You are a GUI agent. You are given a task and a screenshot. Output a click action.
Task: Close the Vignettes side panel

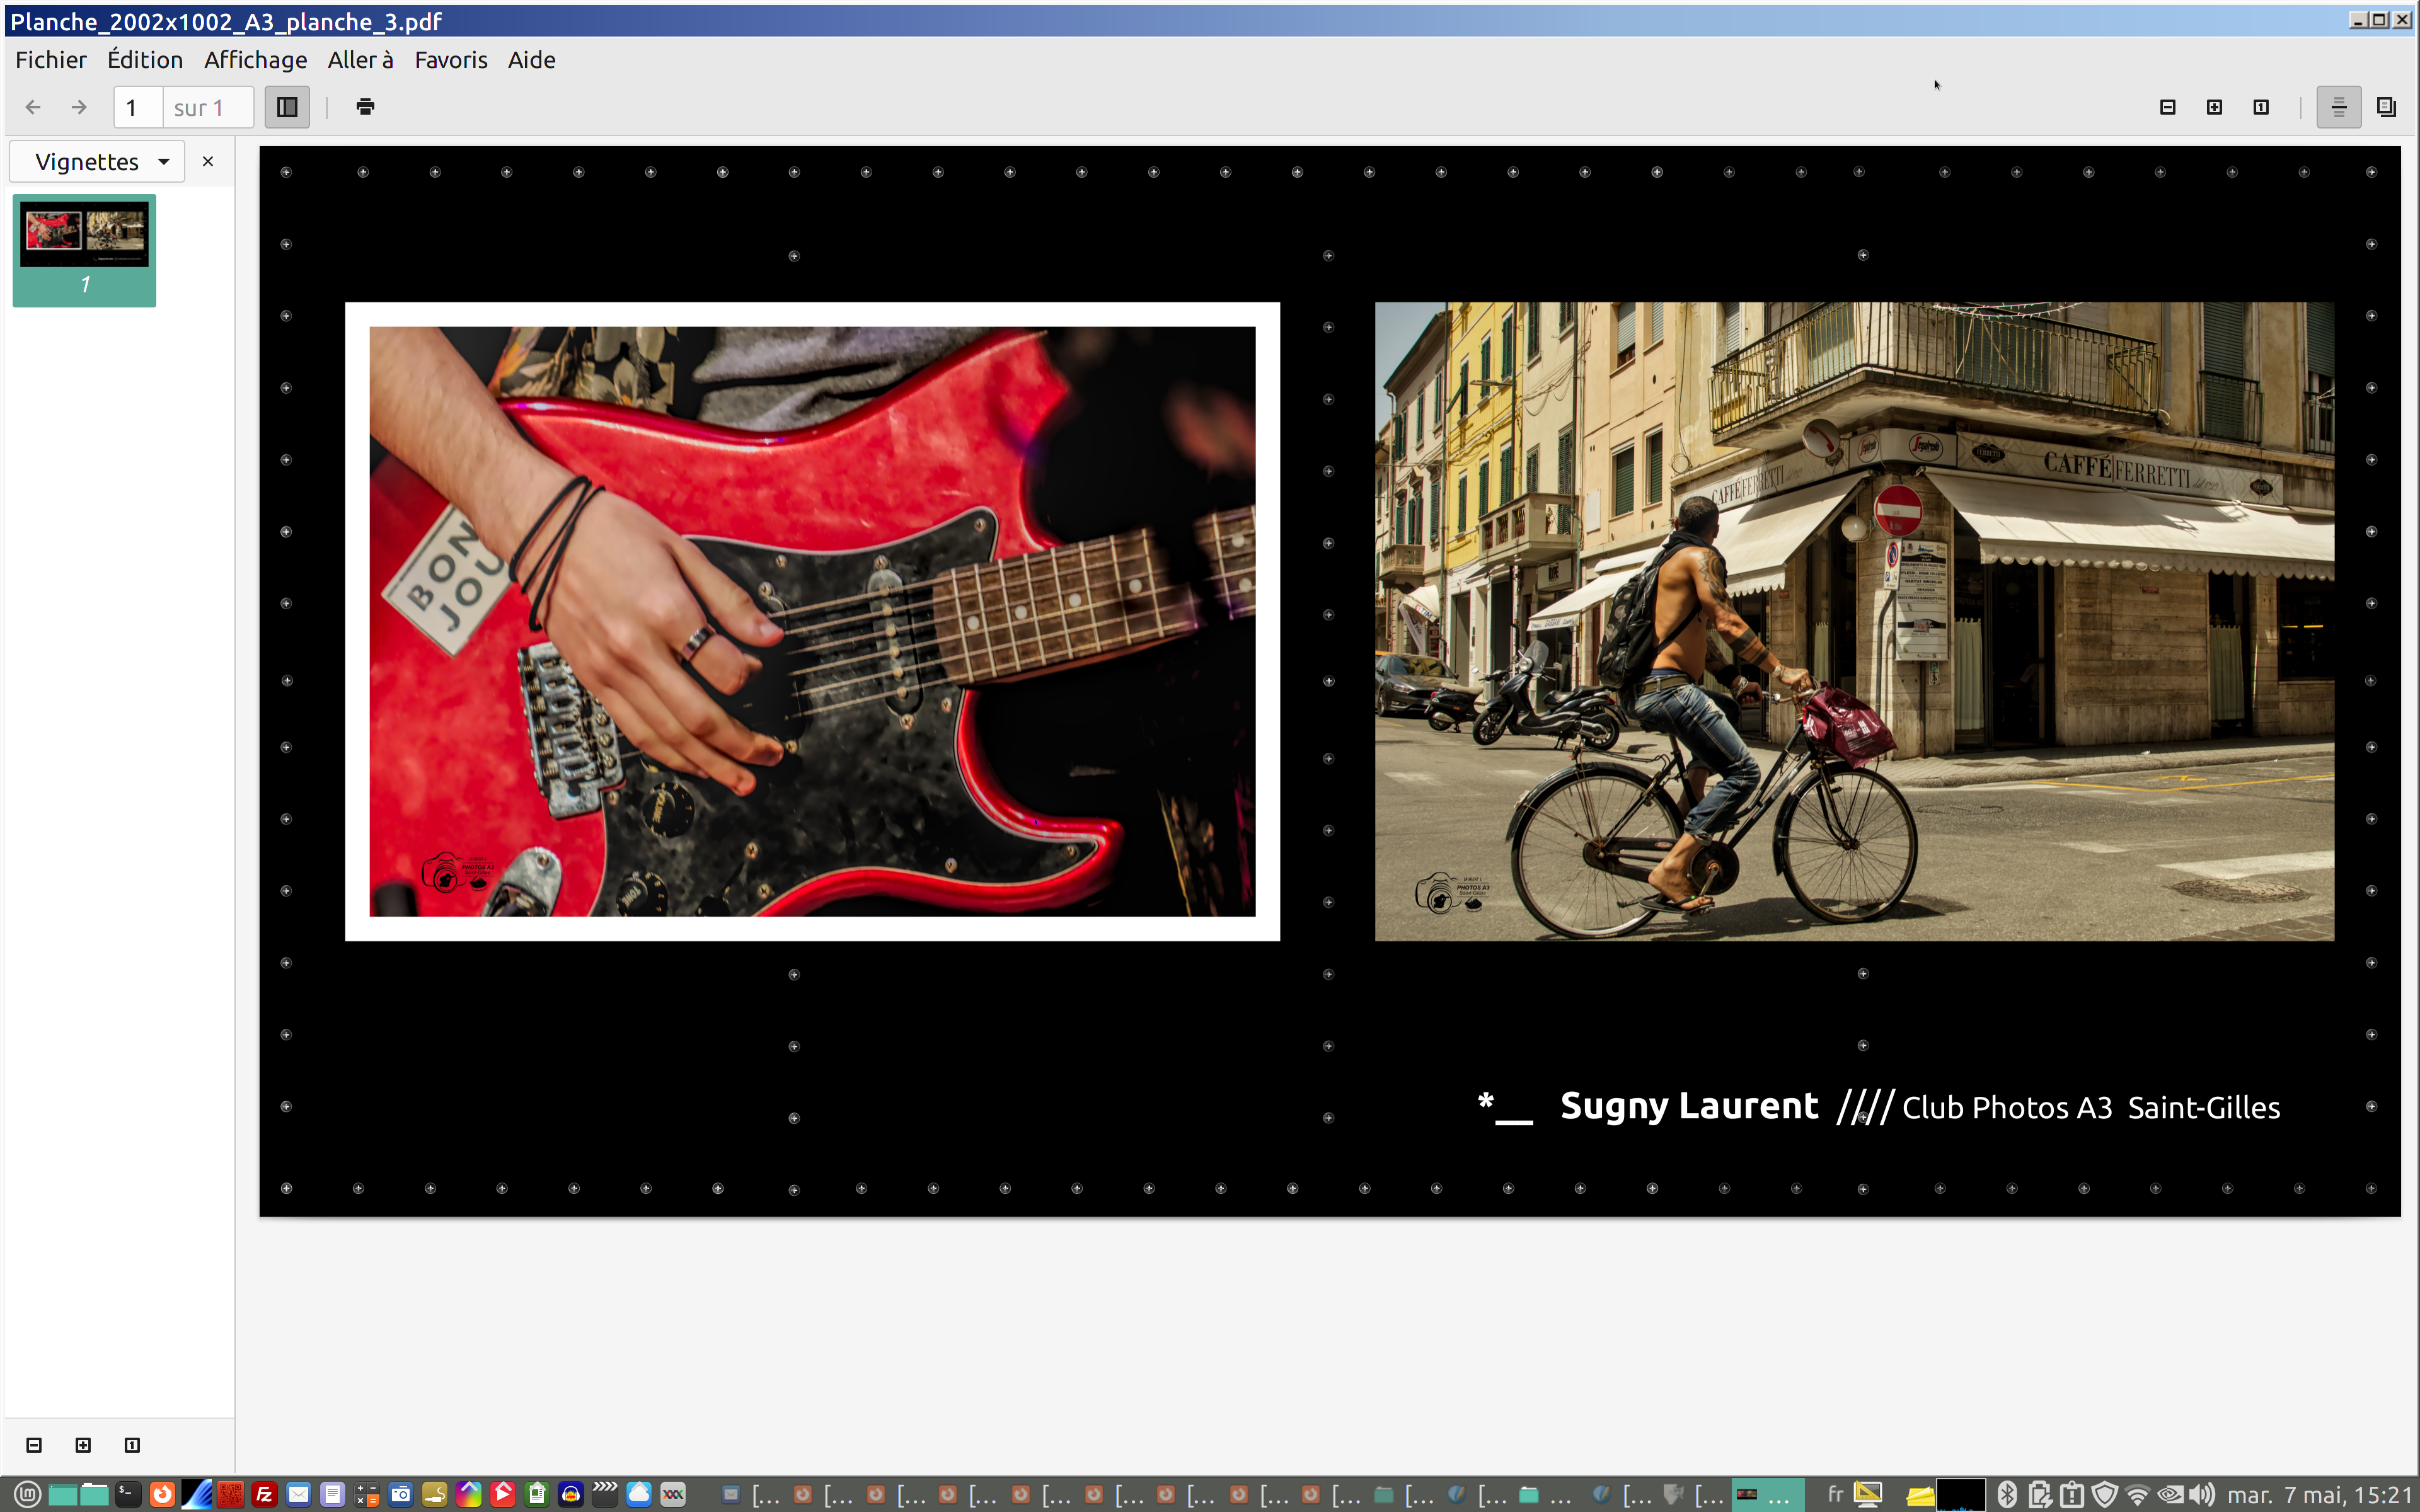(x=208, y=162)
